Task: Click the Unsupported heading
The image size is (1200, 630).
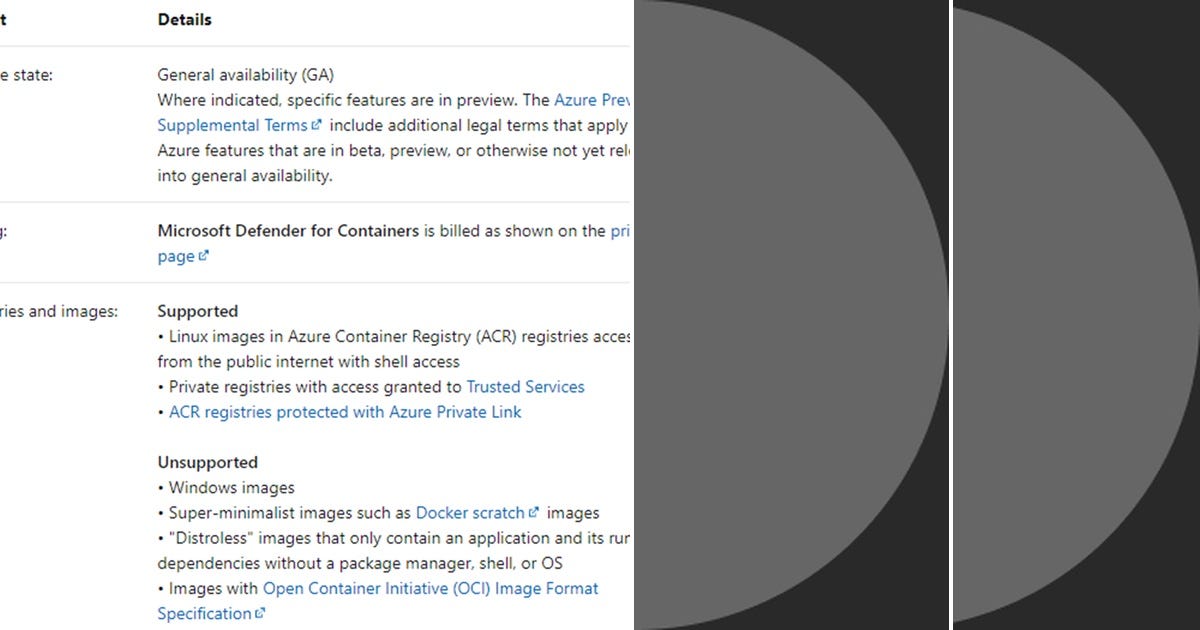Action: tap(207, 462)
